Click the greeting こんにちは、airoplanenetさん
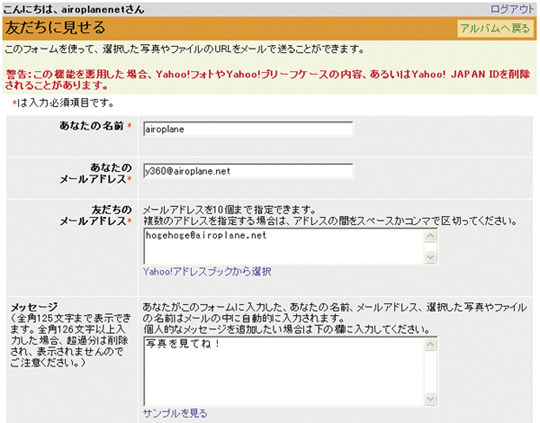The width and height of the screenshot is (540, 423). pos(74,9)
